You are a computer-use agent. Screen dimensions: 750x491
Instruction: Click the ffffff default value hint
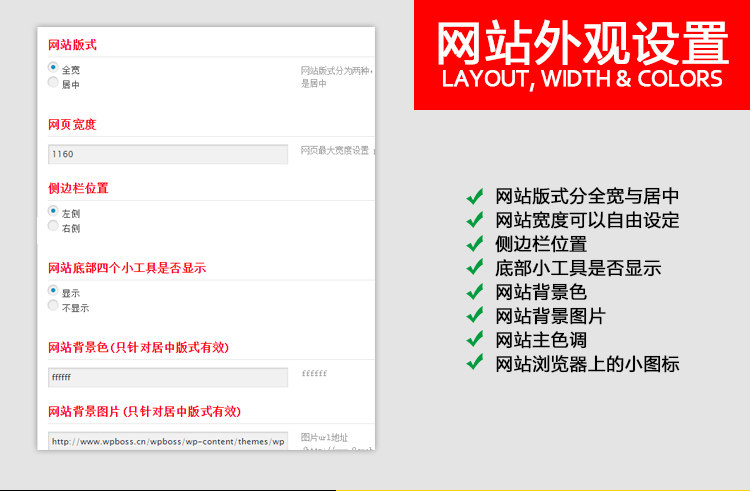(x=314, y=373)
